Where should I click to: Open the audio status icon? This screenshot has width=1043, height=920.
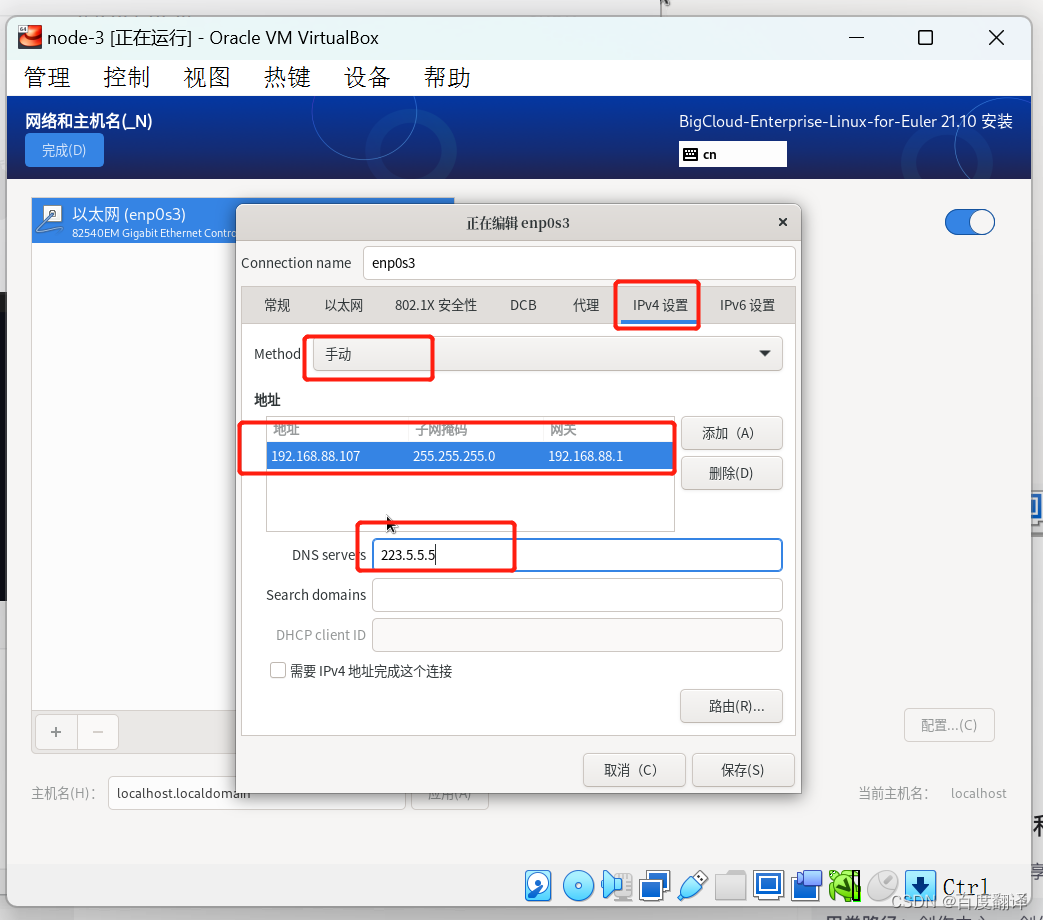616,885
